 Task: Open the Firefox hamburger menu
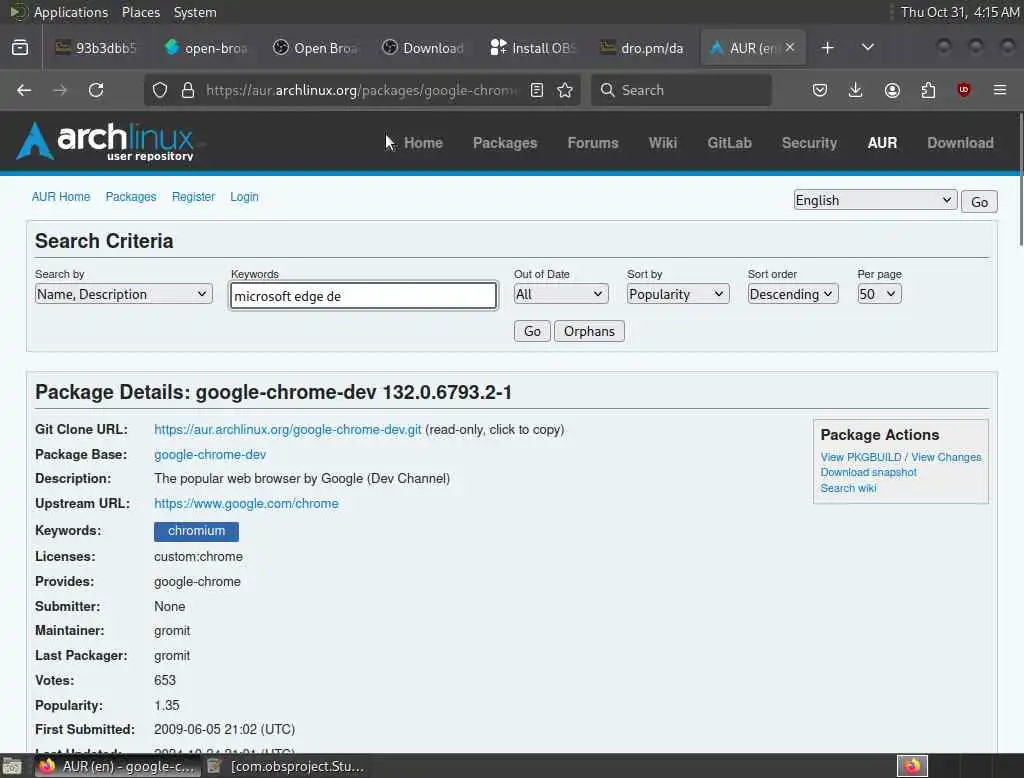1000,90
